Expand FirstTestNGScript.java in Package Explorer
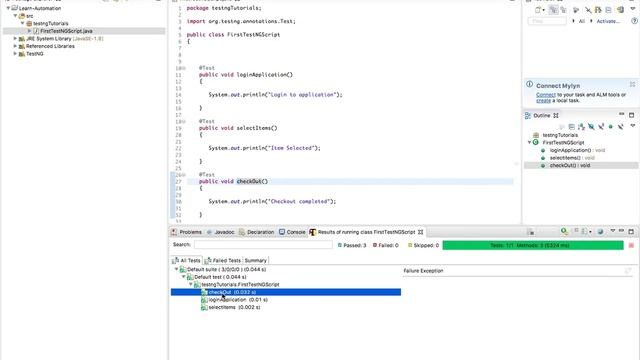This screenshot has height=360, width=640. pyautogui.click(x=29, y=31)
